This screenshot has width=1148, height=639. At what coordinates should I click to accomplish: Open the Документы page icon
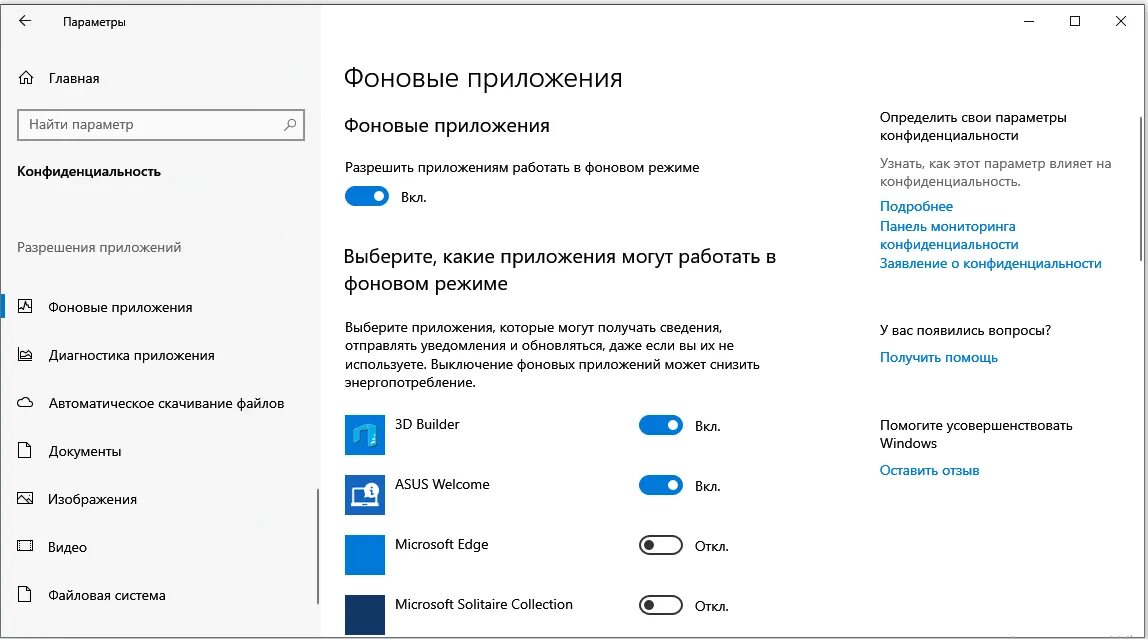25,450
